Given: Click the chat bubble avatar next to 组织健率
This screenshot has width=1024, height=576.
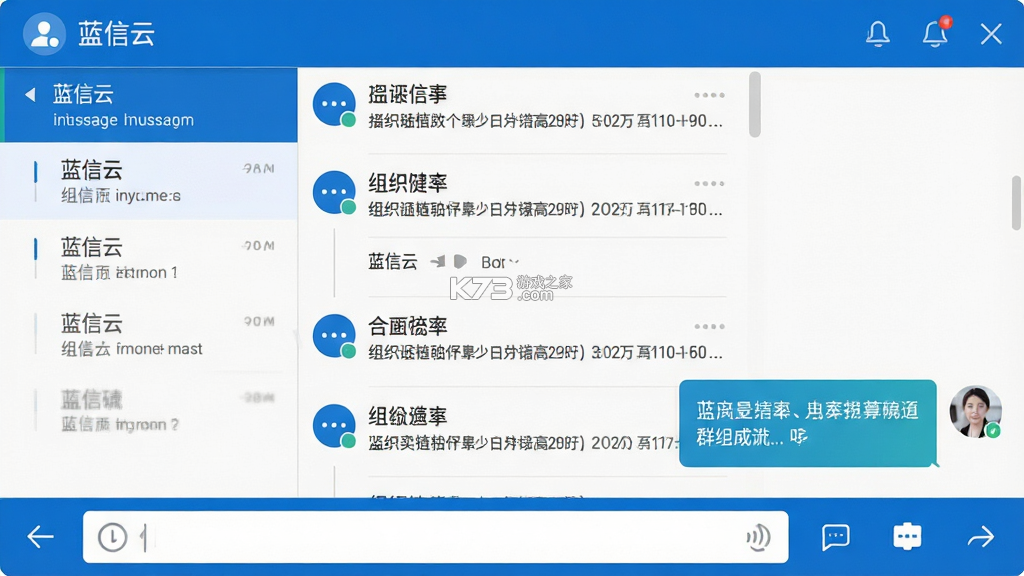Looking at the screenshot, I should (334, 193).
